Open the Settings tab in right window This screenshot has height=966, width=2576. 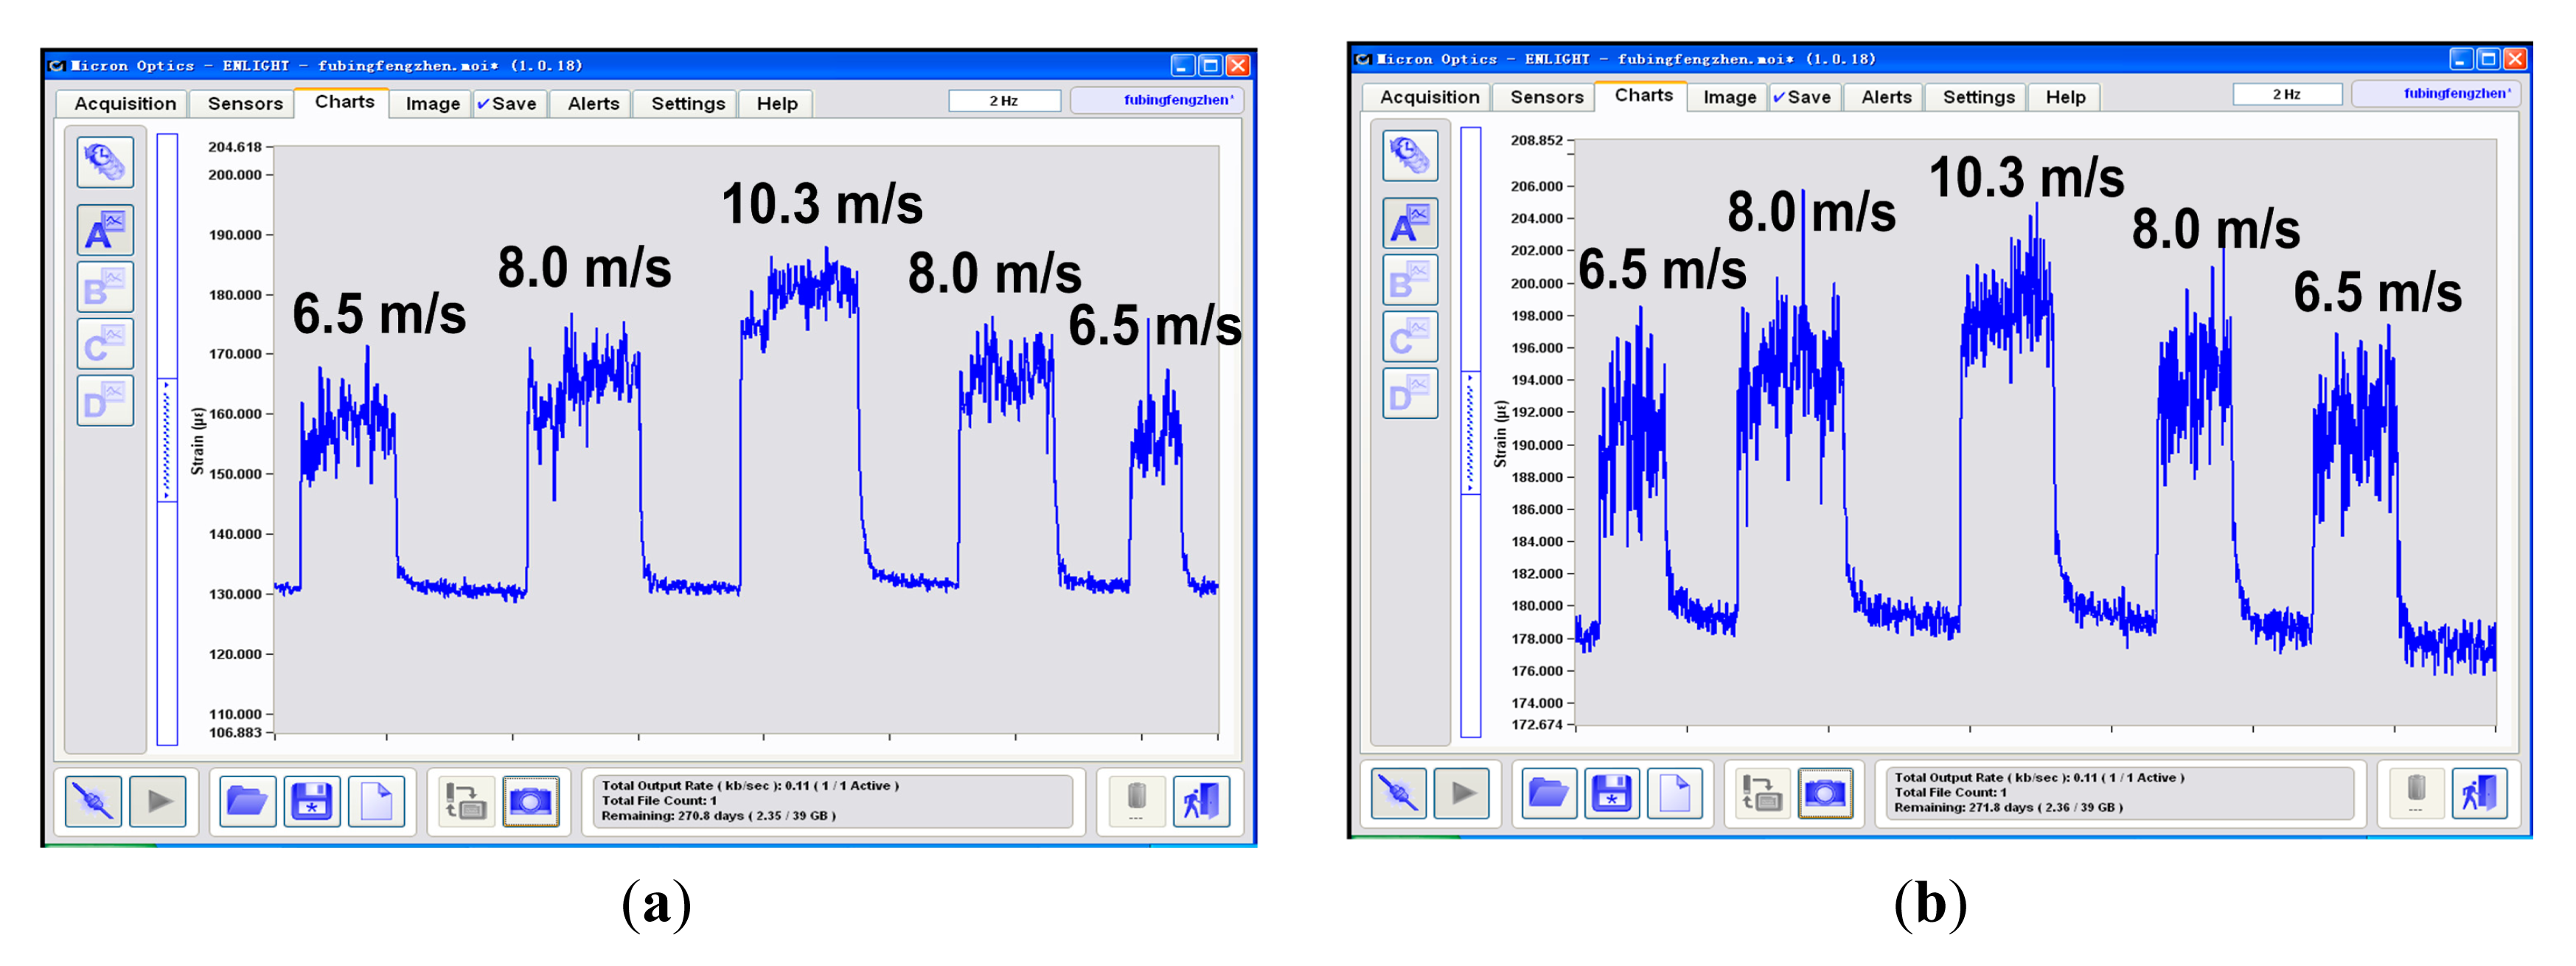tap(1978, 97)
